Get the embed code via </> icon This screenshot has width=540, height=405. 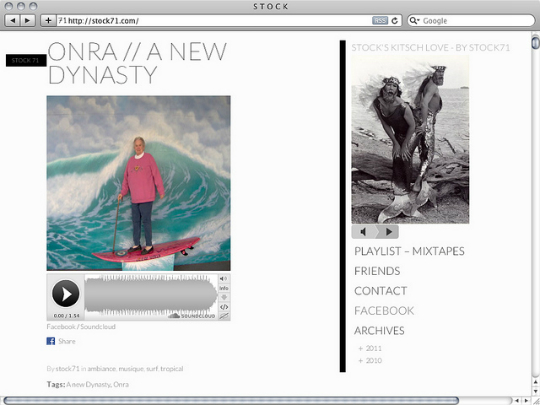(224, 307)
